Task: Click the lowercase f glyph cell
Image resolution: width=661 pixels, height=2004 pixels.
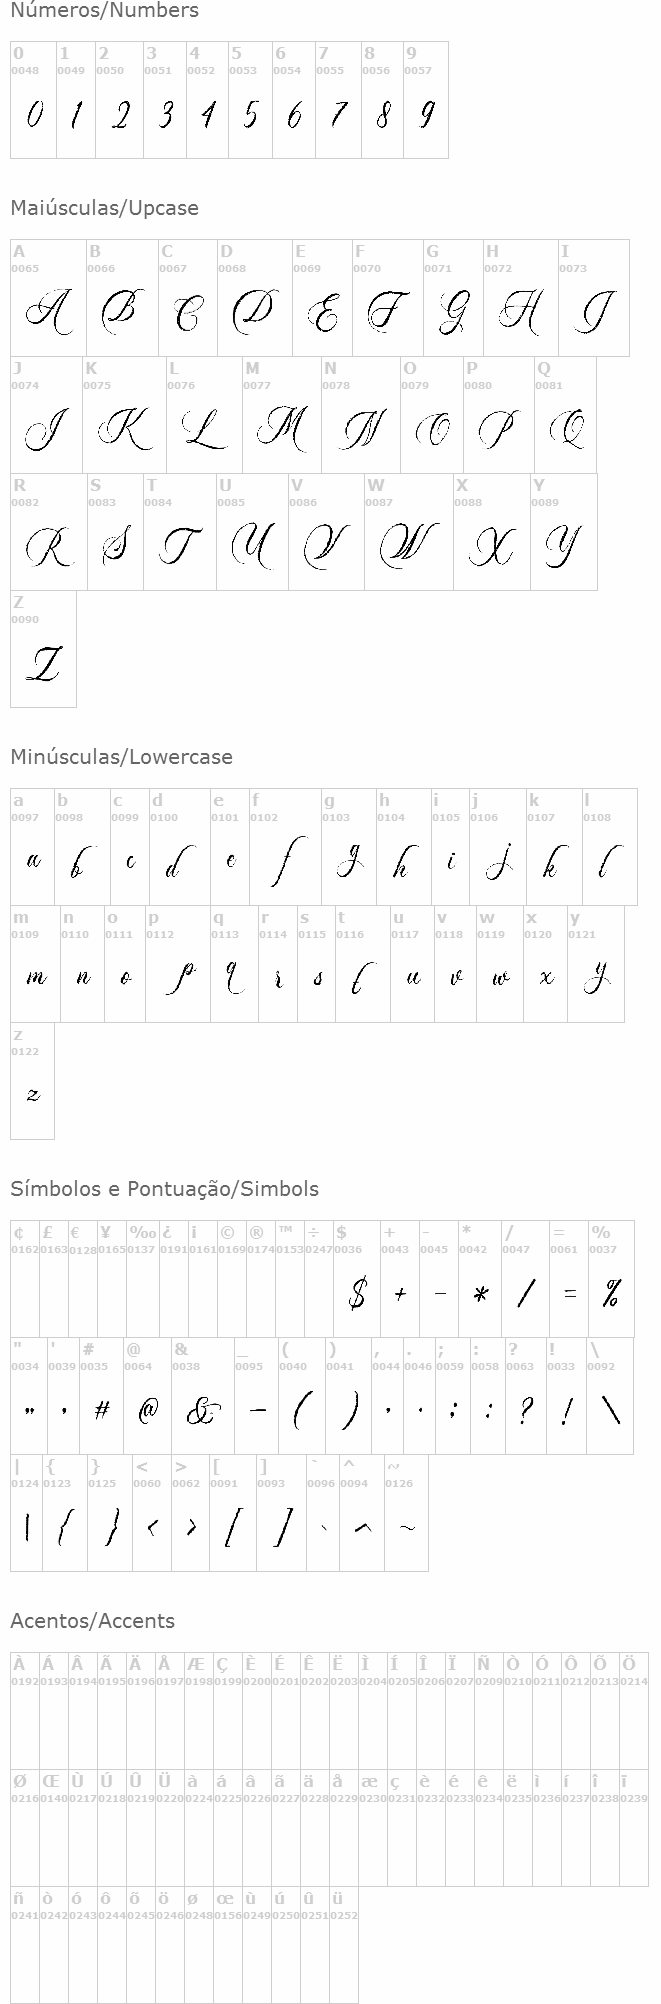Action: coord(285,847)
